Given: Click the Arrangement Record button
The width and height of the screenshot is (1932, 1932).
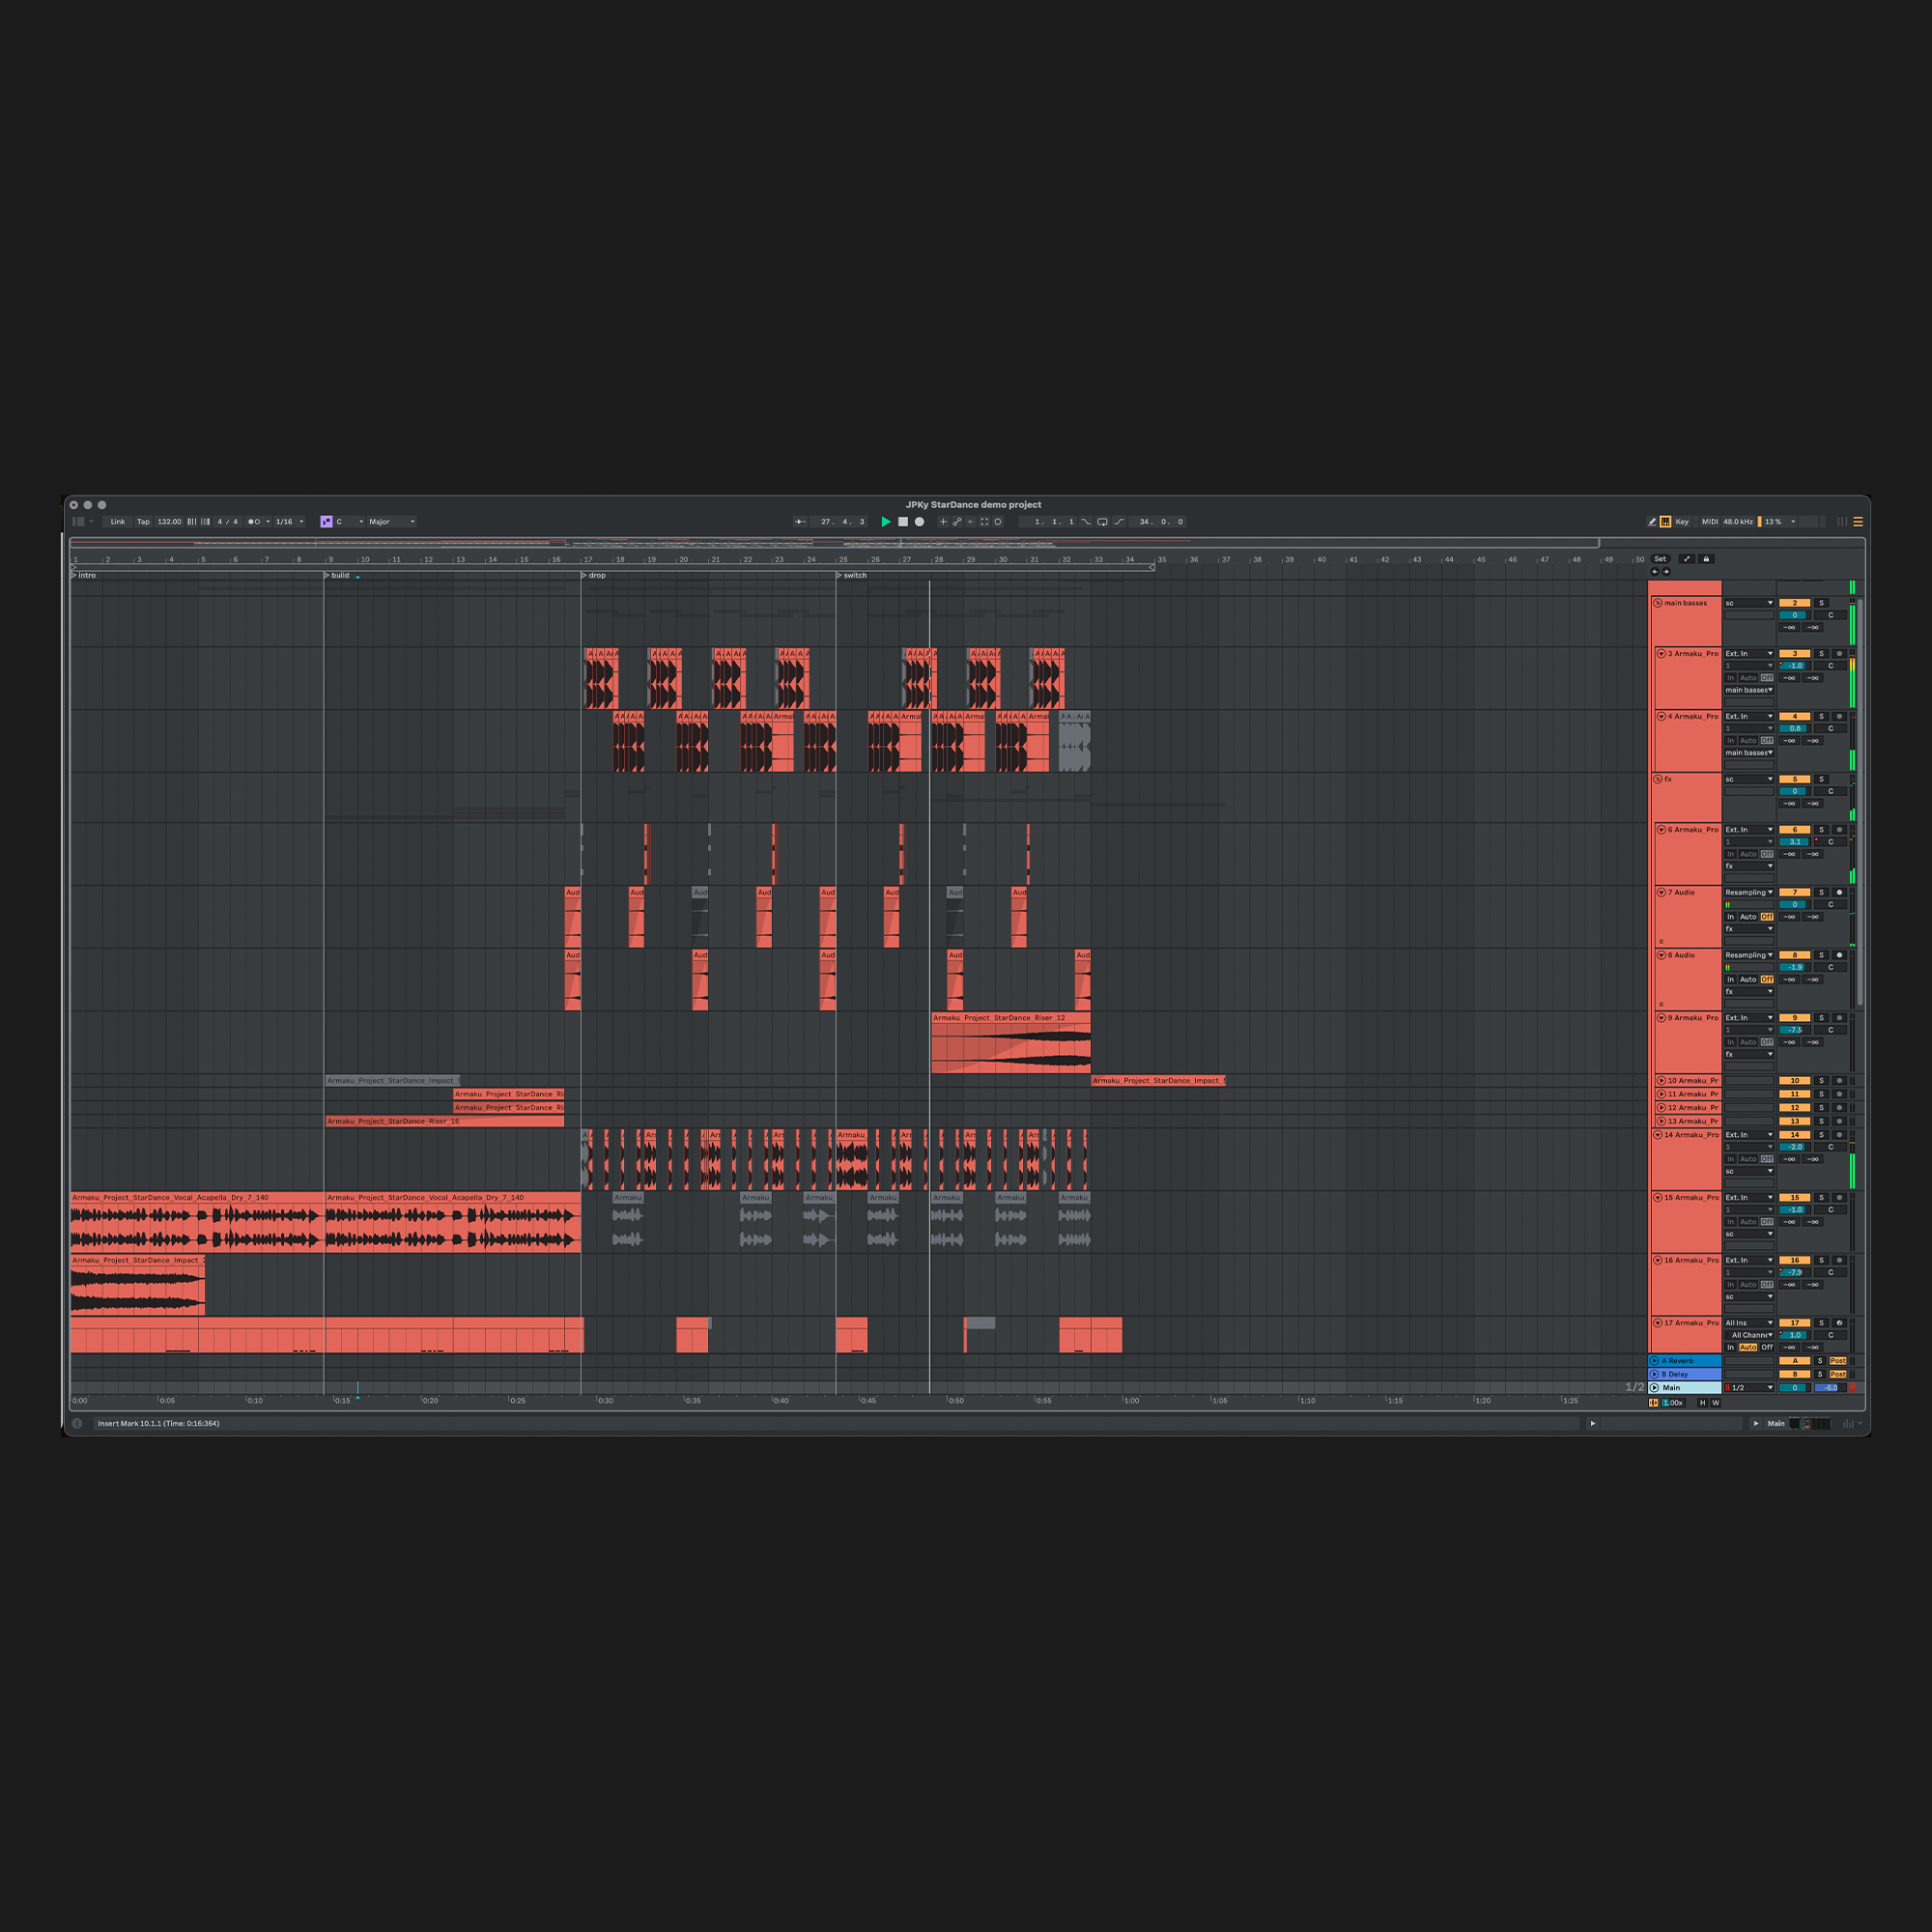Looking at the screenshot, I should (x=920, y=522).
